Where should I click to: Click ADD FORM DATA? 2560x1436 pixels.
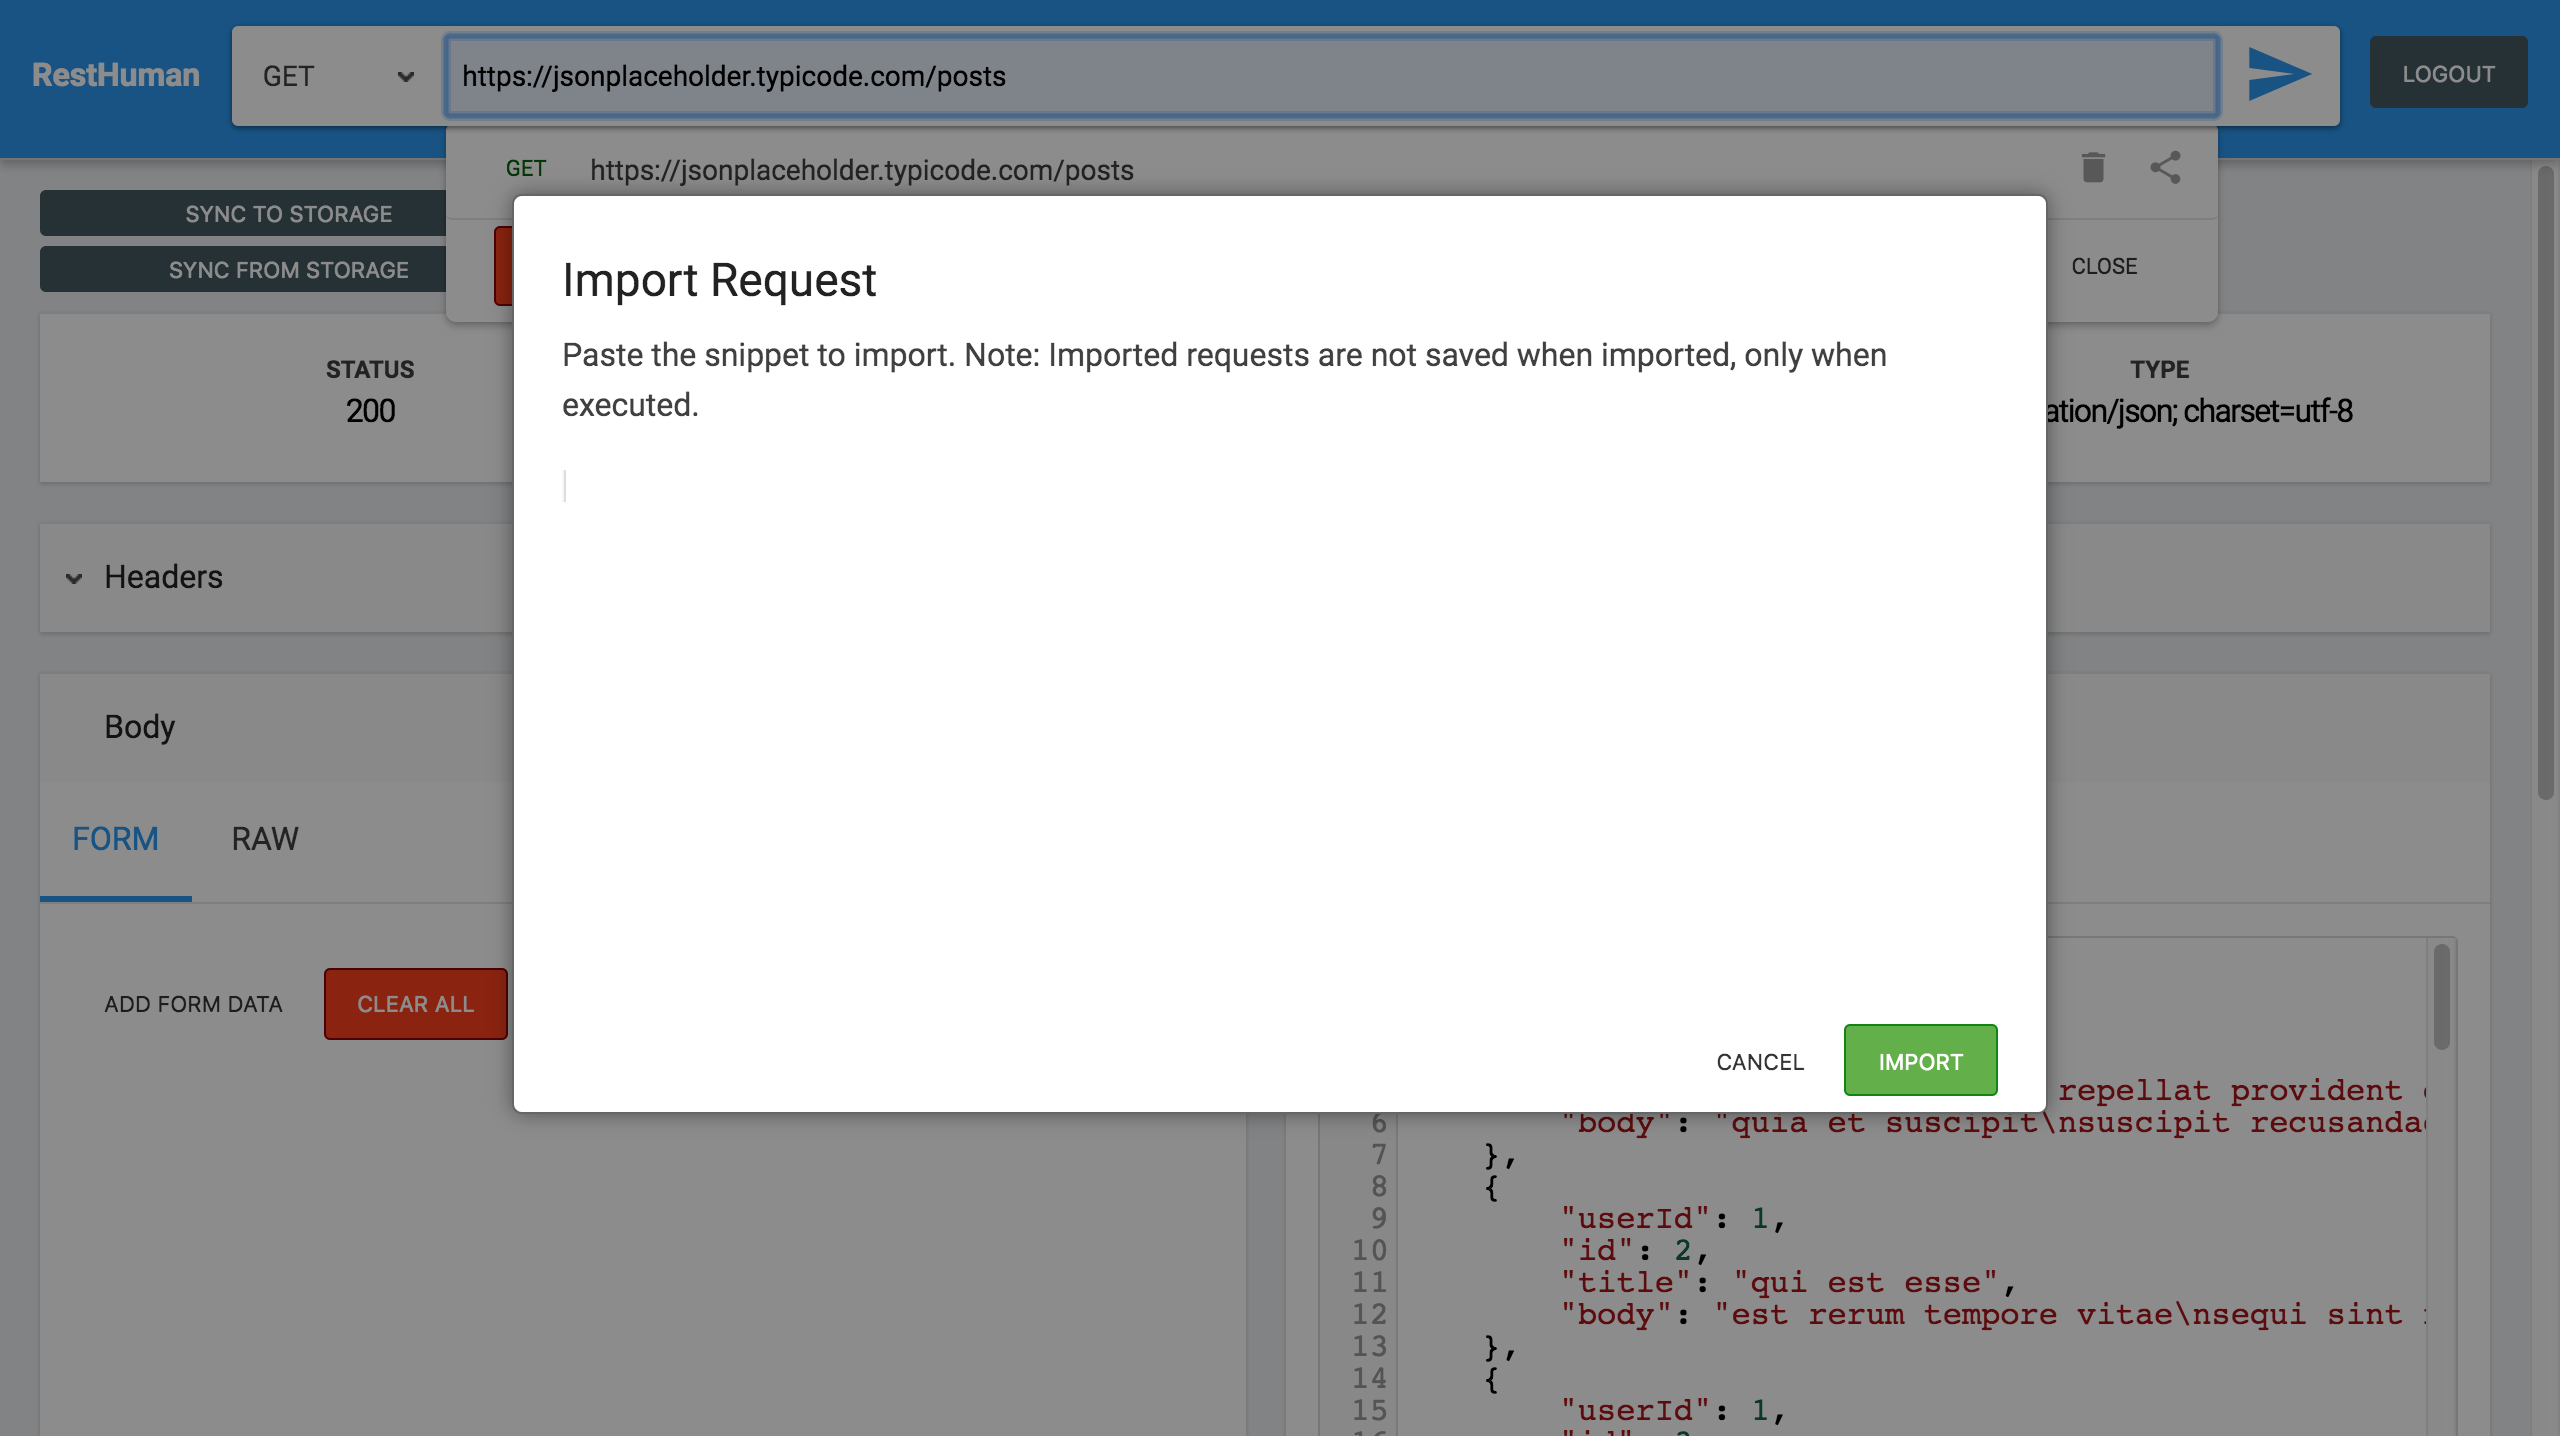pyautogui.click(x=193, y=1004)
